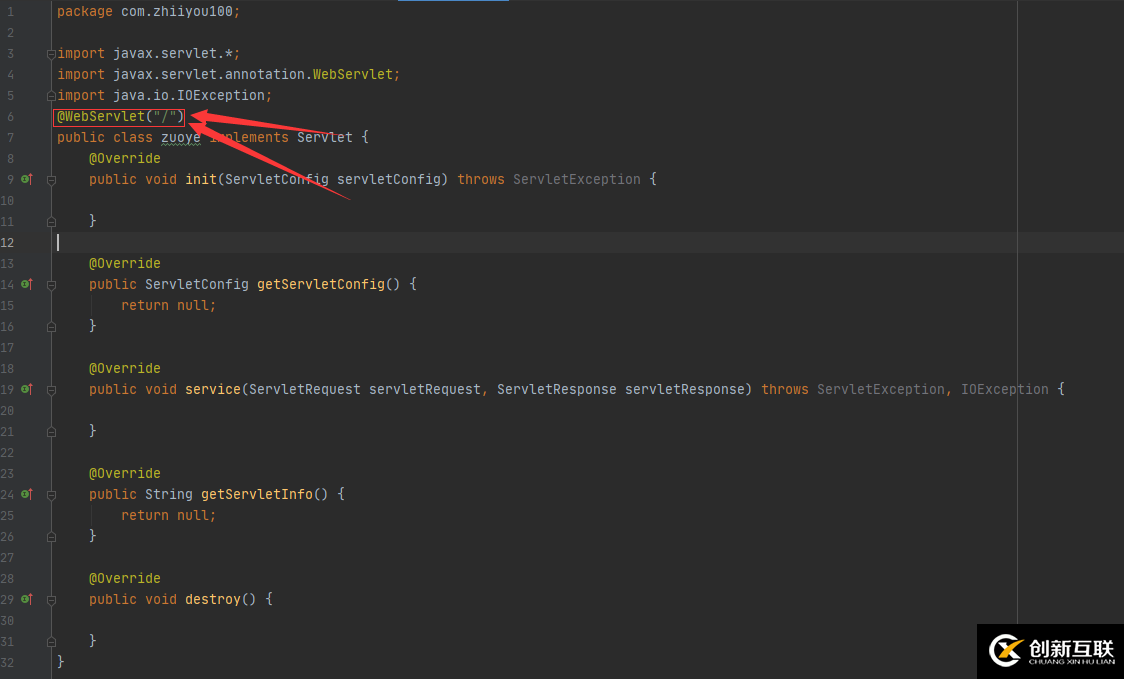1124x679 pixels.
Task: Collapse the service method fold marker
Action: (51, 390)
